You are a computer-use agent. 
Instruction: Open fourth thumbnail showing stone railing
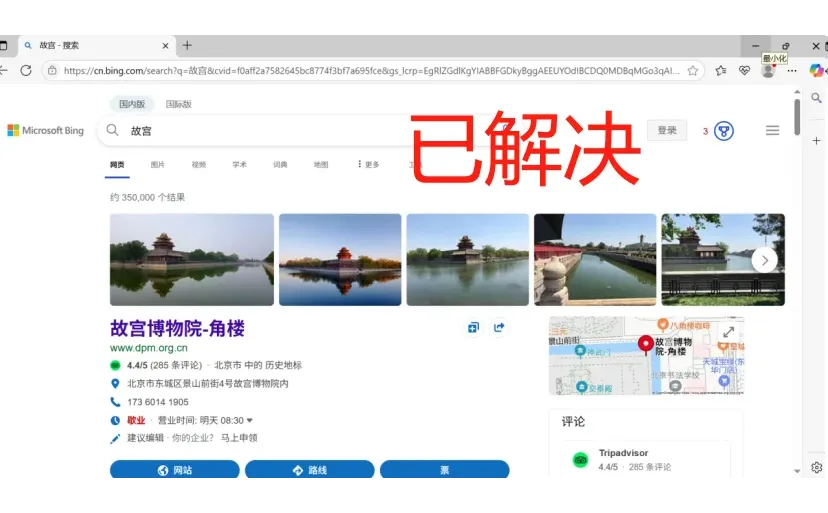[x=595, y=259]
